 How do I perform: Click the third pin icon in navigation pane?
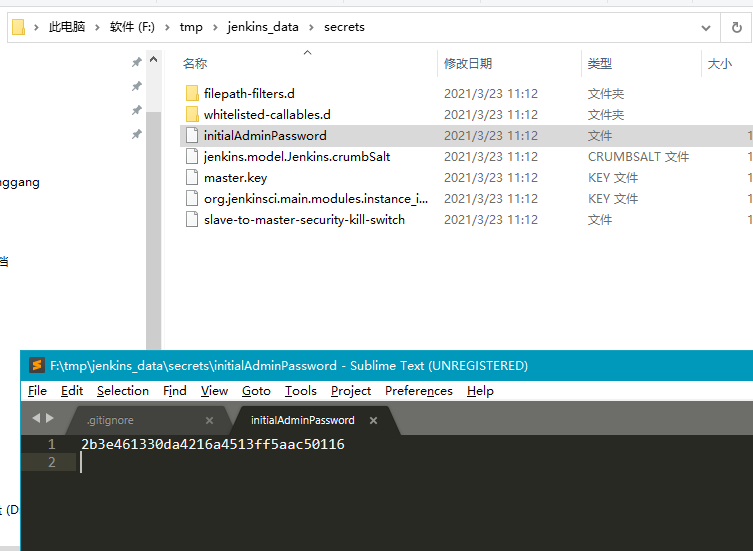coord(137,110)
